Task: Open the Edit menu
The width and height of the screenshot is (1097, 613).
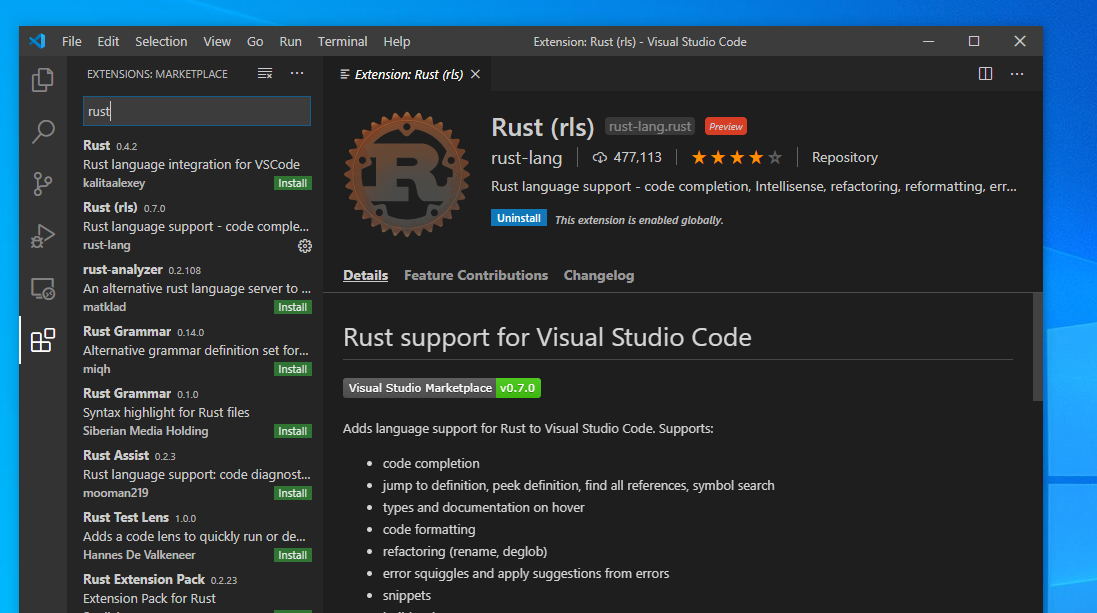Action: pos(108,41)
